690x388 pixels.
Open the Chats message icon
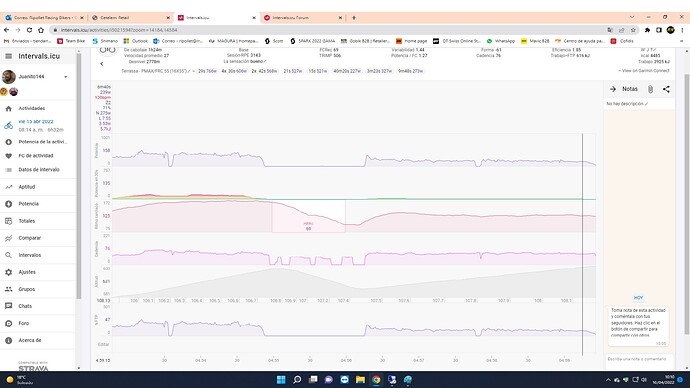8,306
